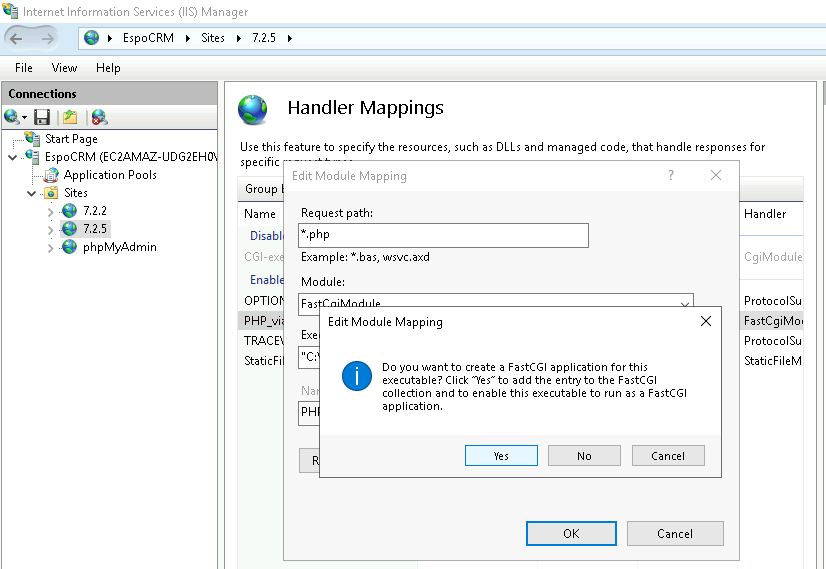Click Yes to create FastCGI application
This screenshot has height=569, width=826.
tap(501, 456)
